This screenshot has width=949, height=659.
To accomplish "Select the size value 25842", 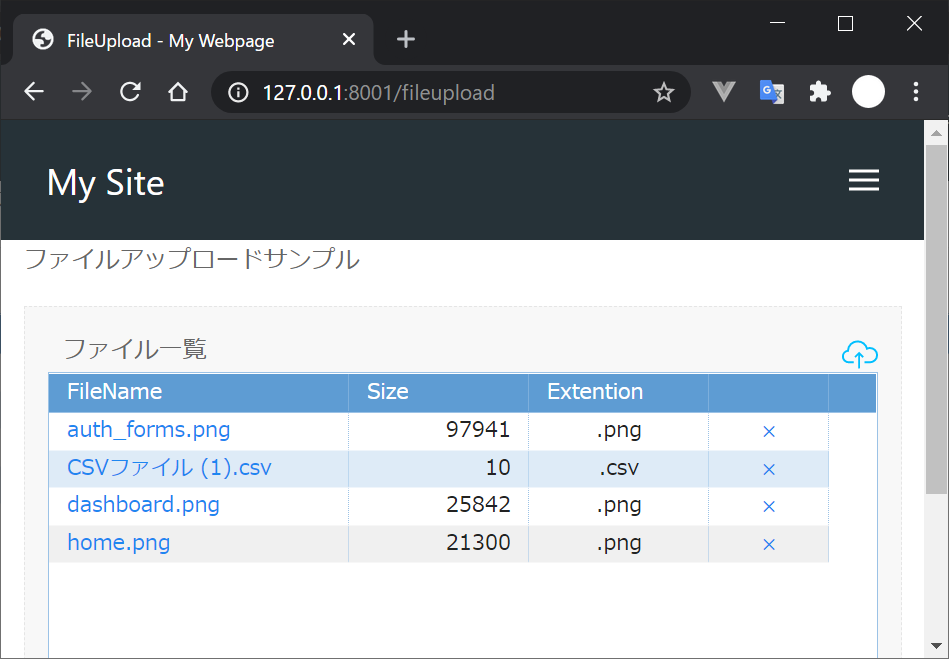I will tap(478, 505).
